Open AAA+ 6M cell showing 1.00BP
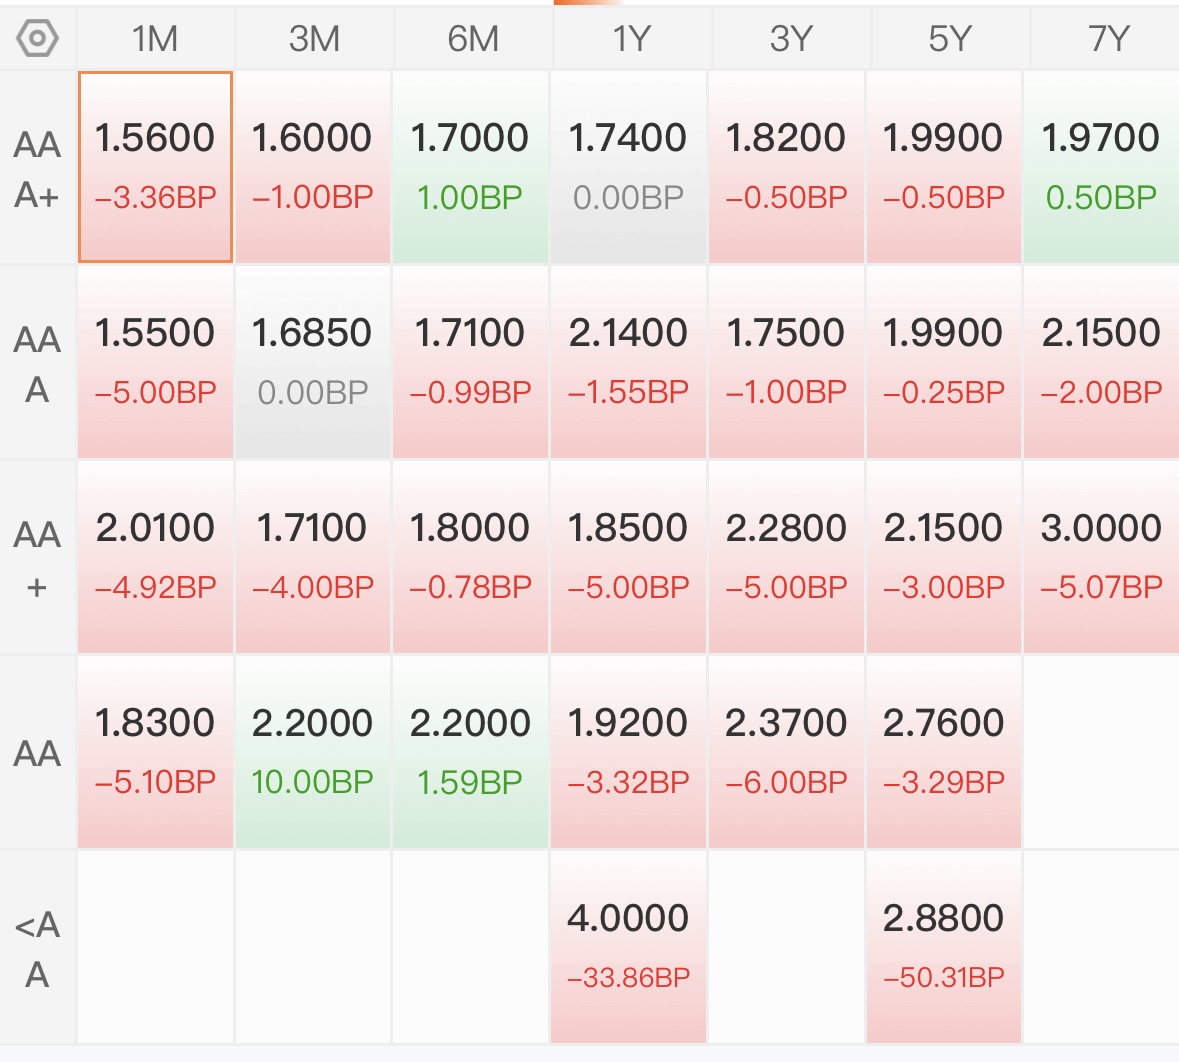 point(471,167)
